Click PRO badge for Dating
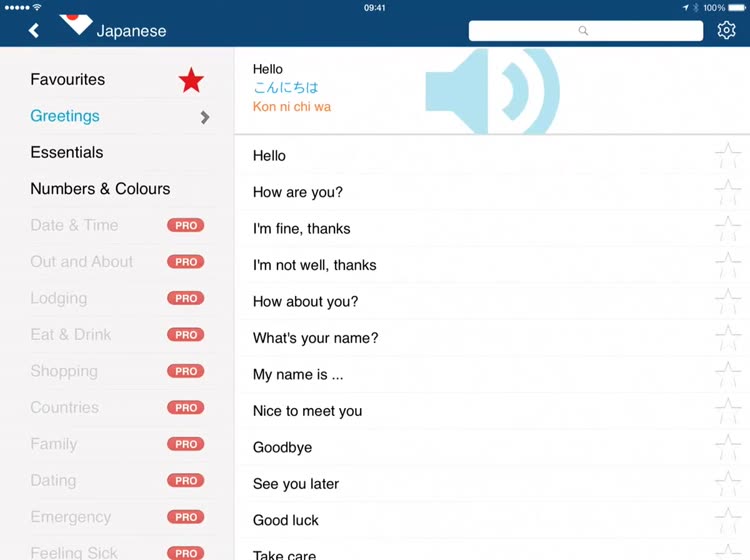Viewport: 750px width, 560px height. coord(186,480)
